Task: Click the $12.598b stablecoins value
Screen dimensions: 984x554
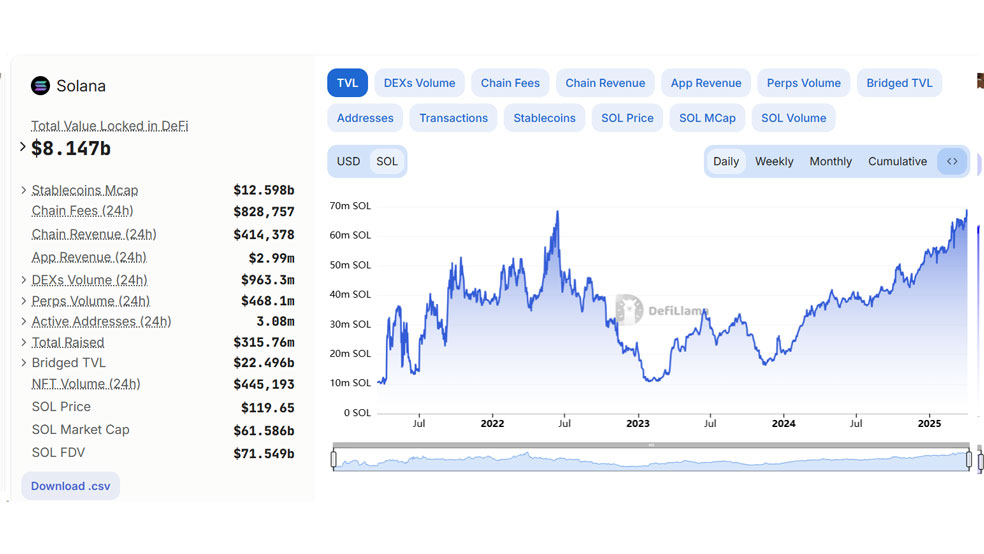Action: [x=264, y=190]
